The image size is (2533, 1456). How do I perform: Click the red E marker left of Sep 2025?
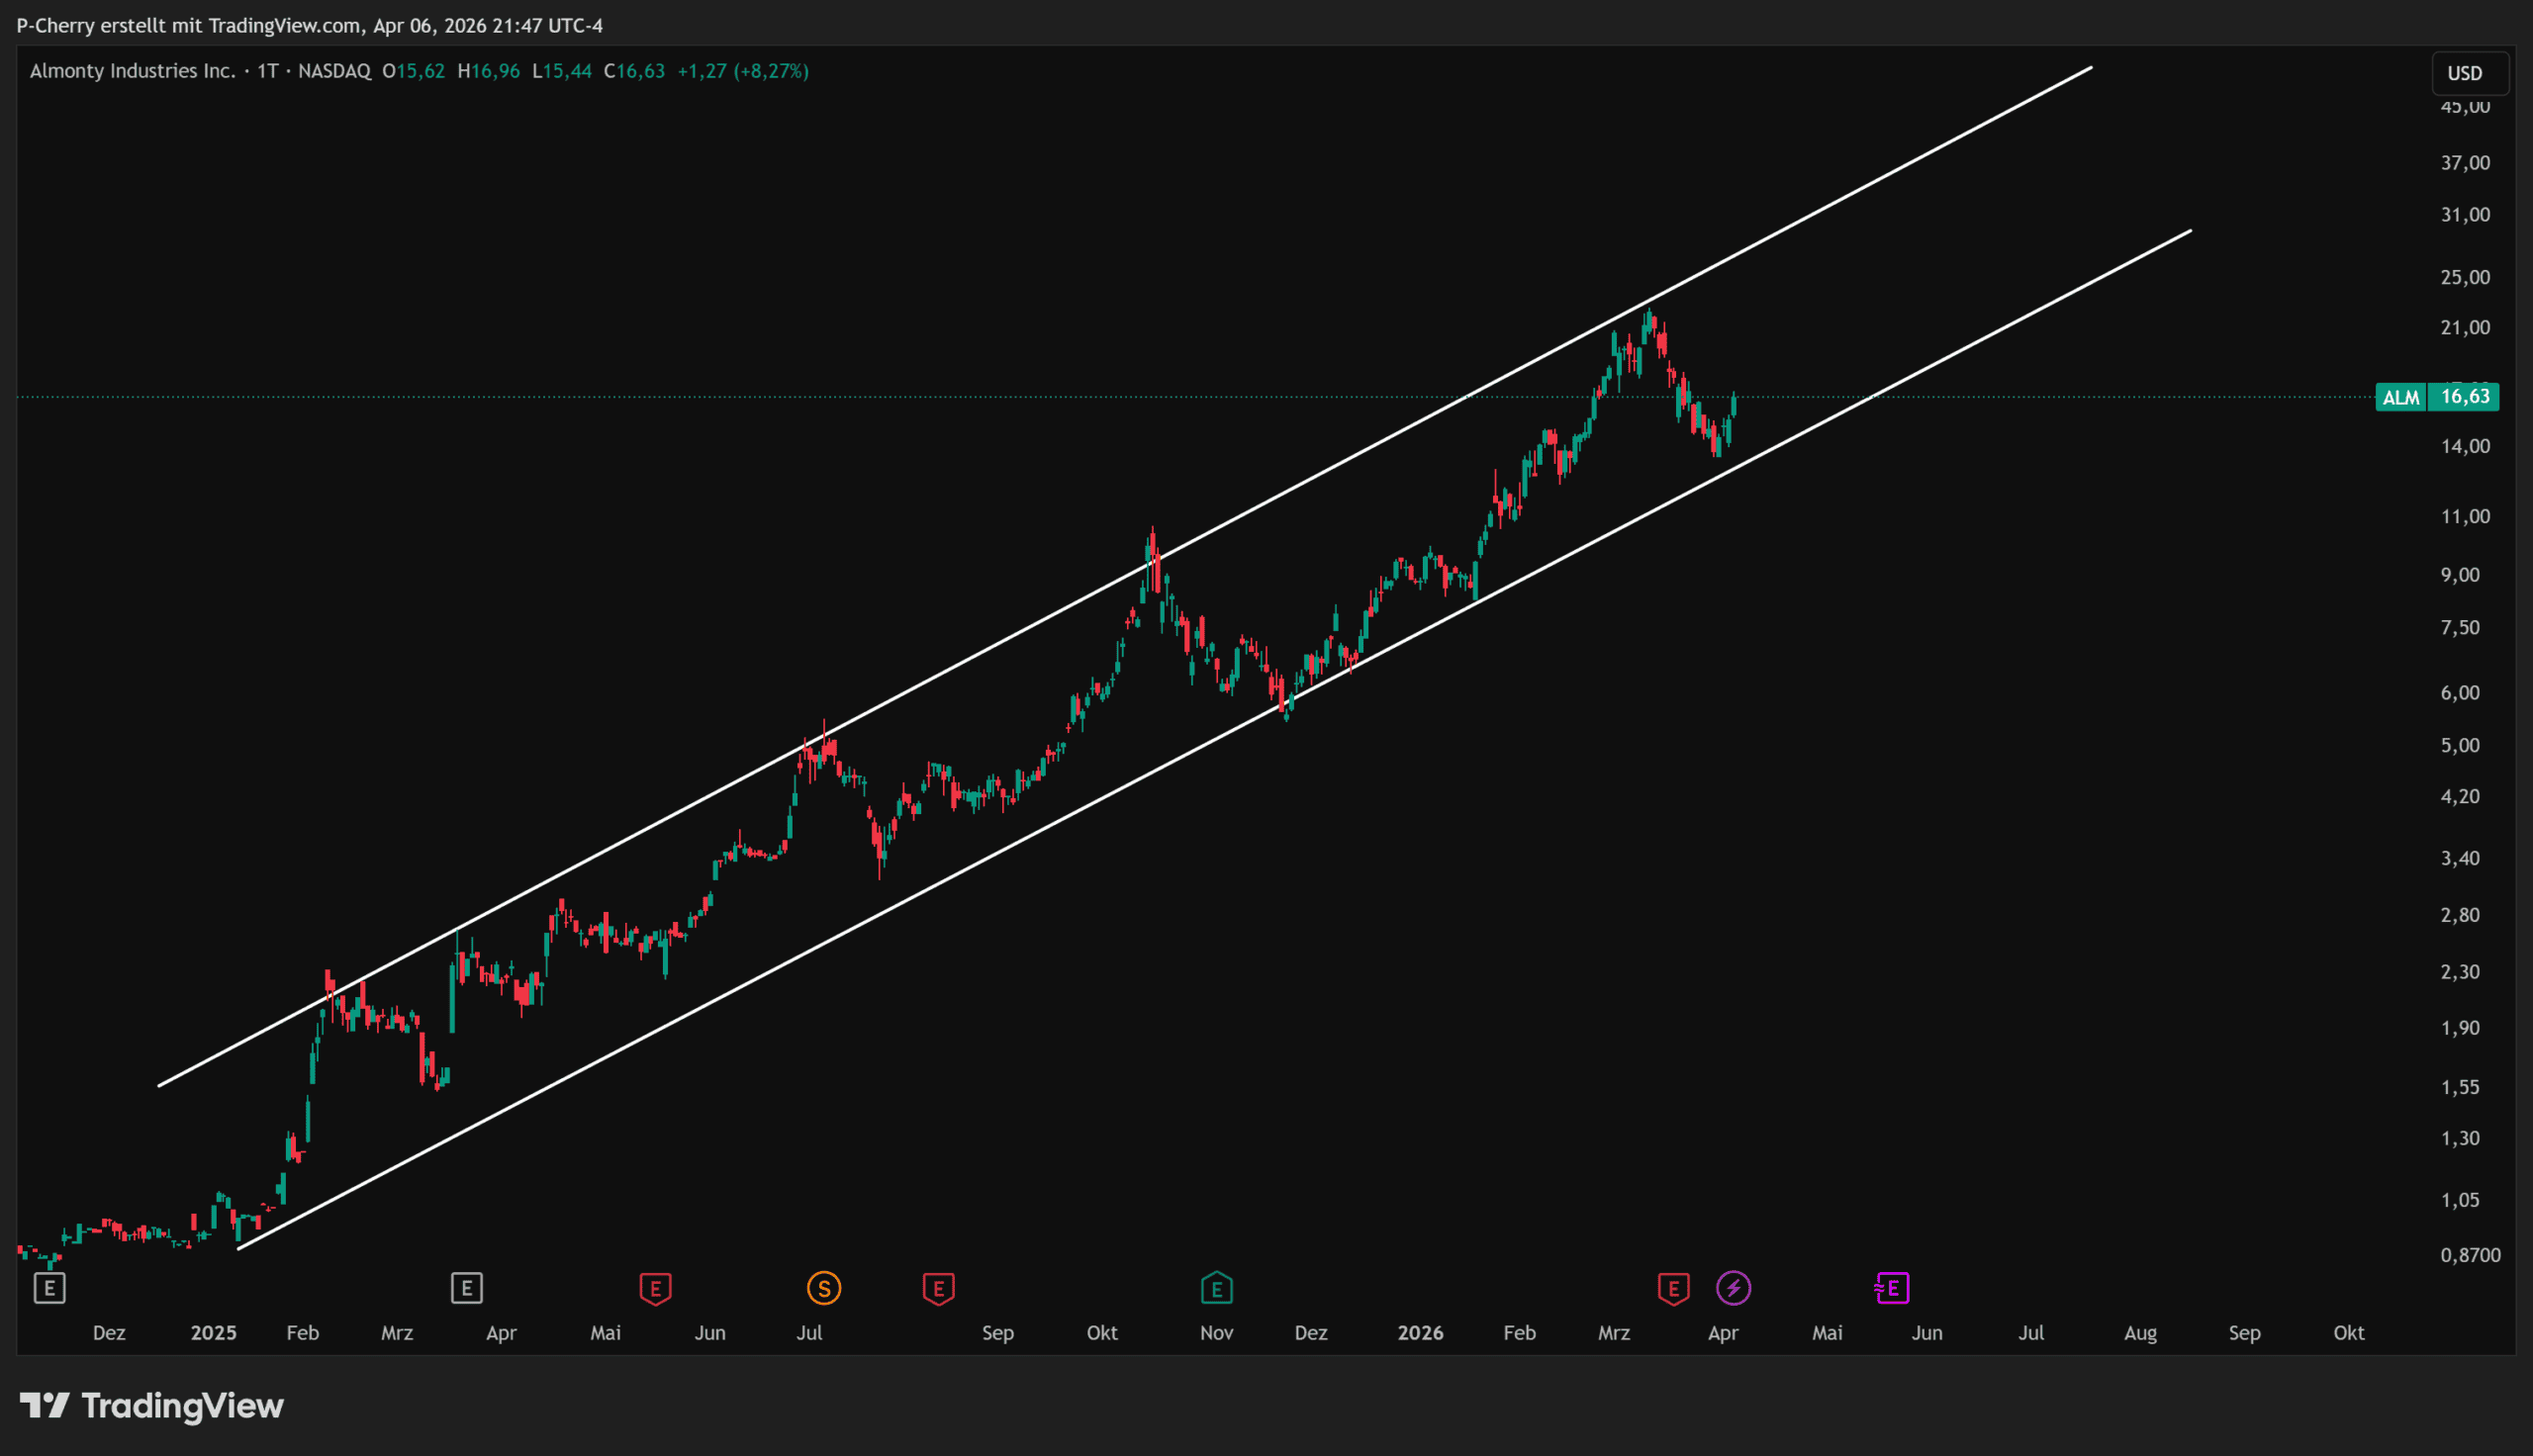[x=938, y=1288]
